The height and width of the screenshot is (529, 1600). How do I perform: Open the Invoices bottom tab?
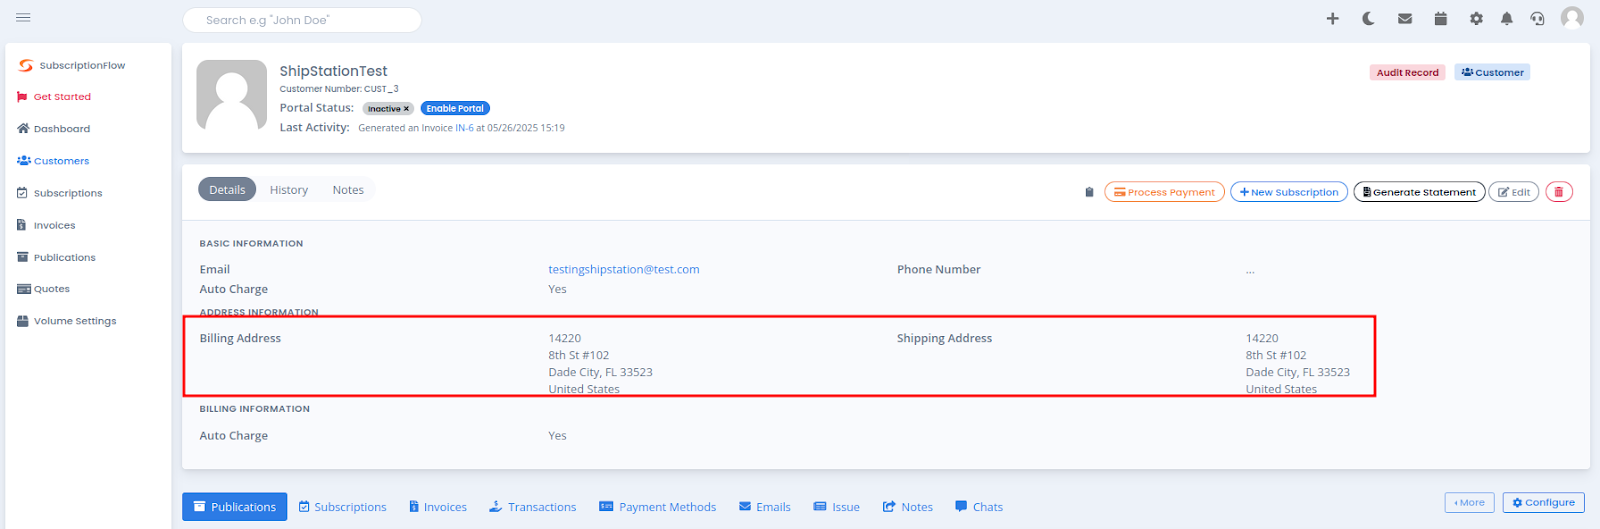(438, 507)
